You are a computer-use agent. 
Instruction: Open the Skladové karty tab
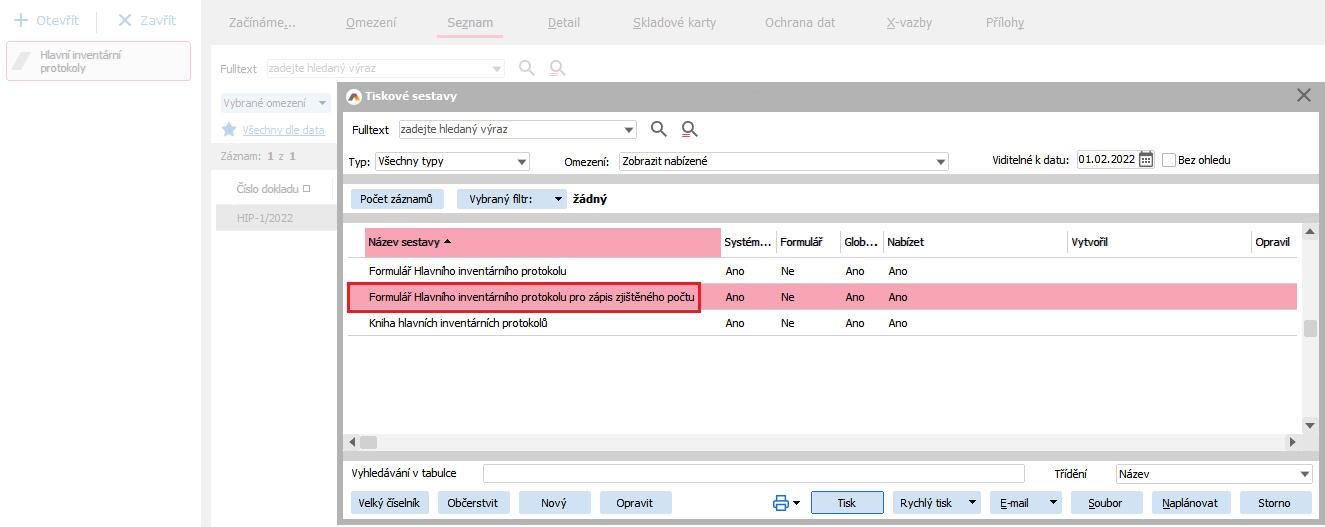tap(674, 22)
